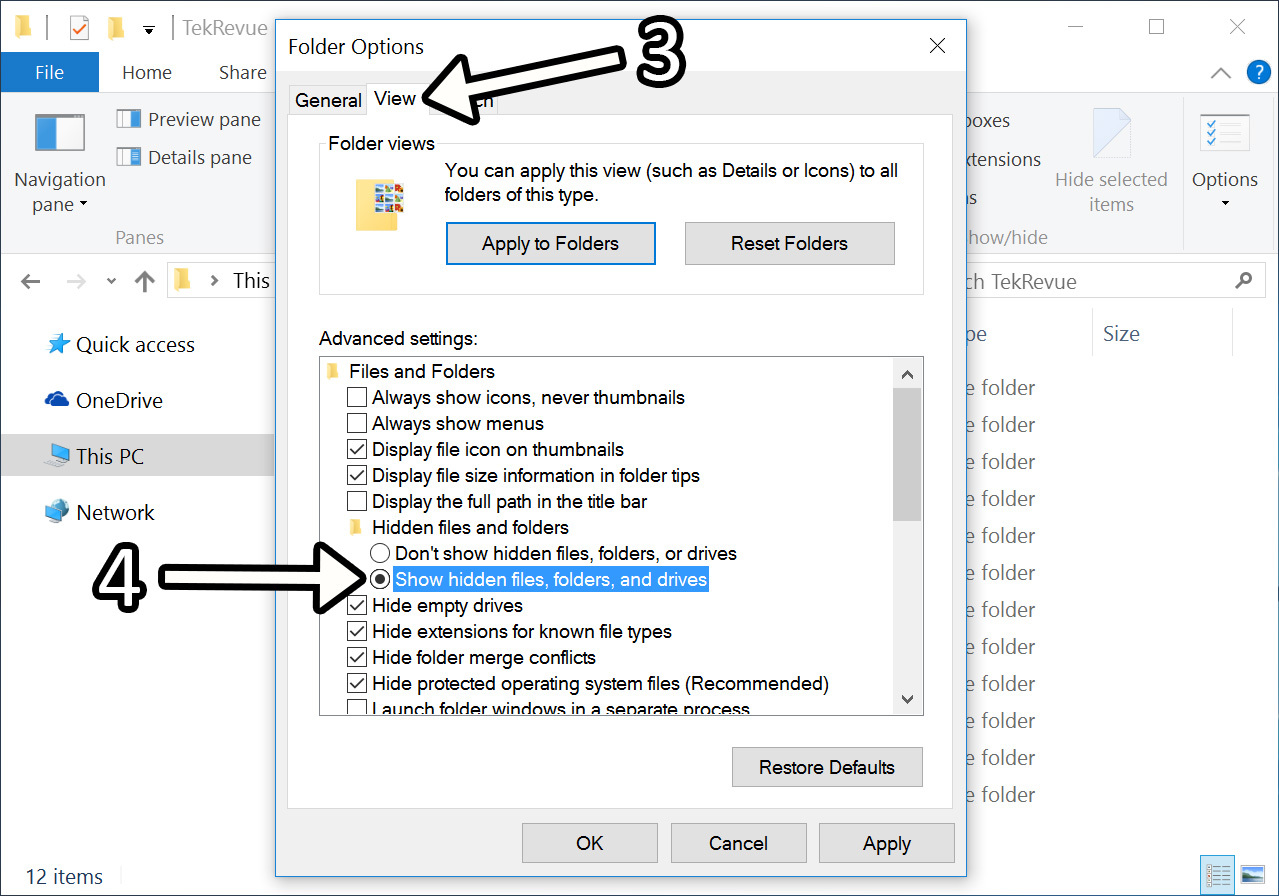The height and width of the screenshot is (896, 1279).
Task: Switch to the General tab
Action: pos(328,100)
